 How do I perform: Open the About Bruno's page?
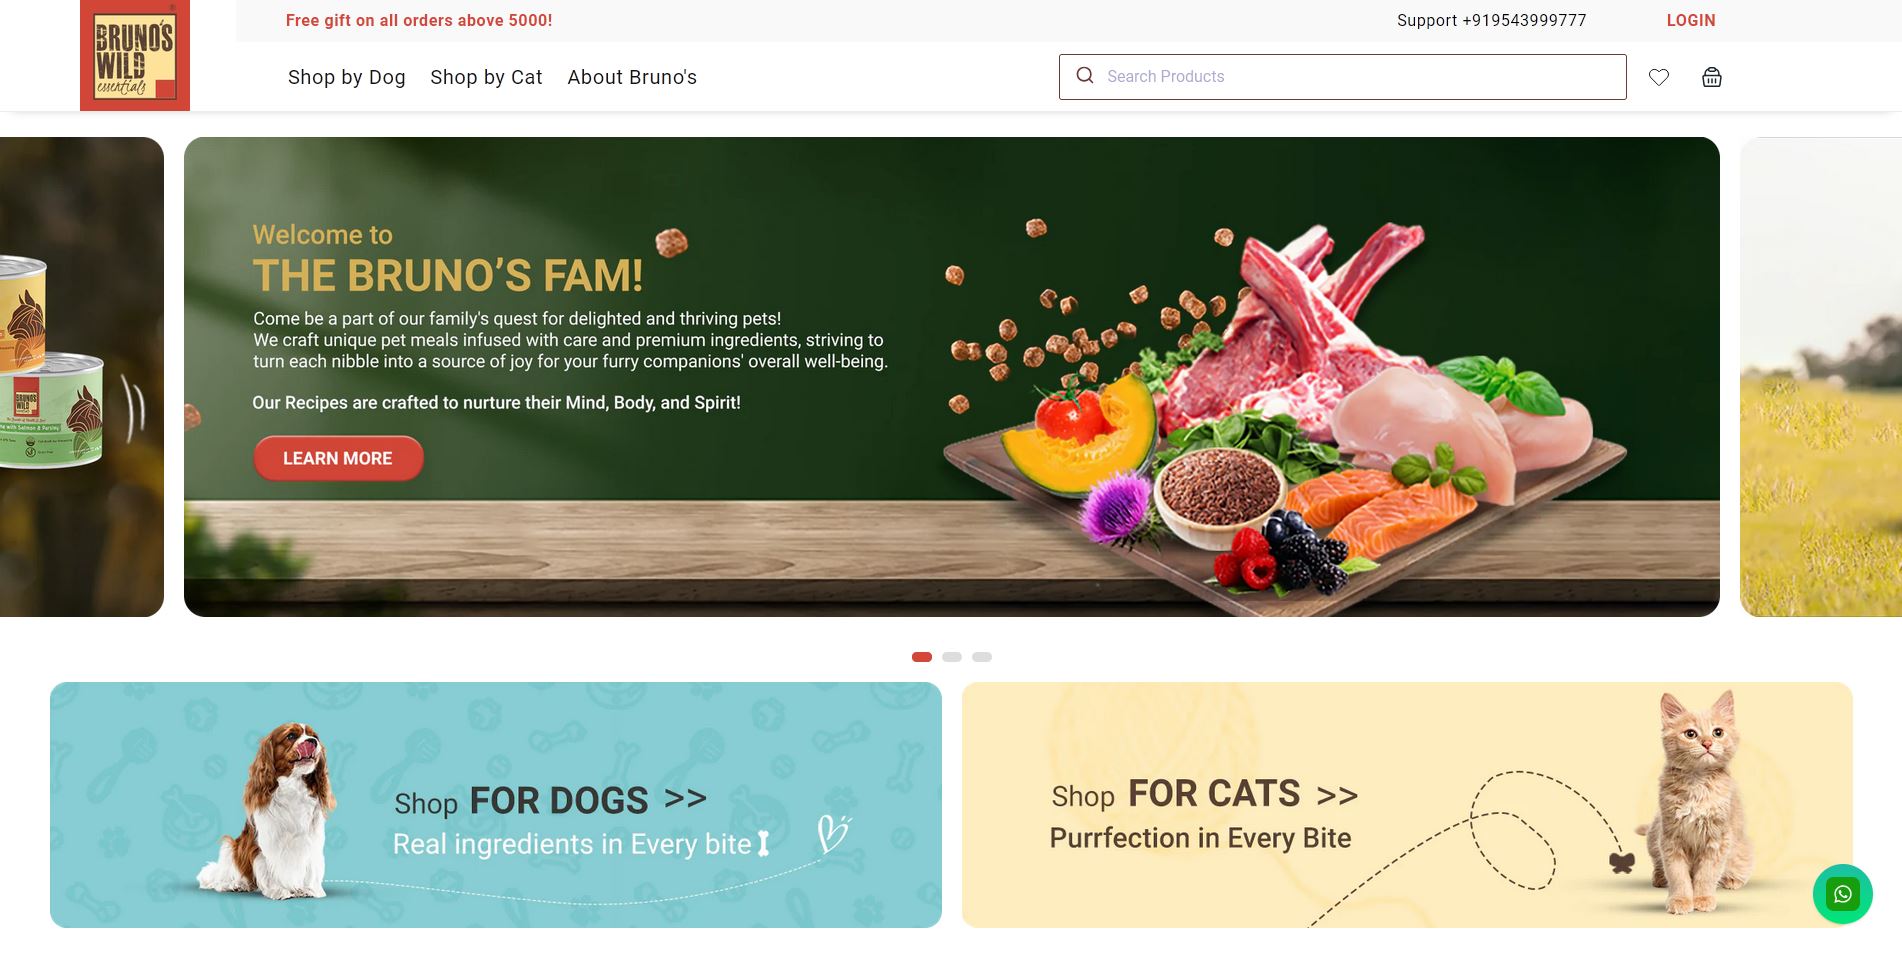click(x=632, y=77)
